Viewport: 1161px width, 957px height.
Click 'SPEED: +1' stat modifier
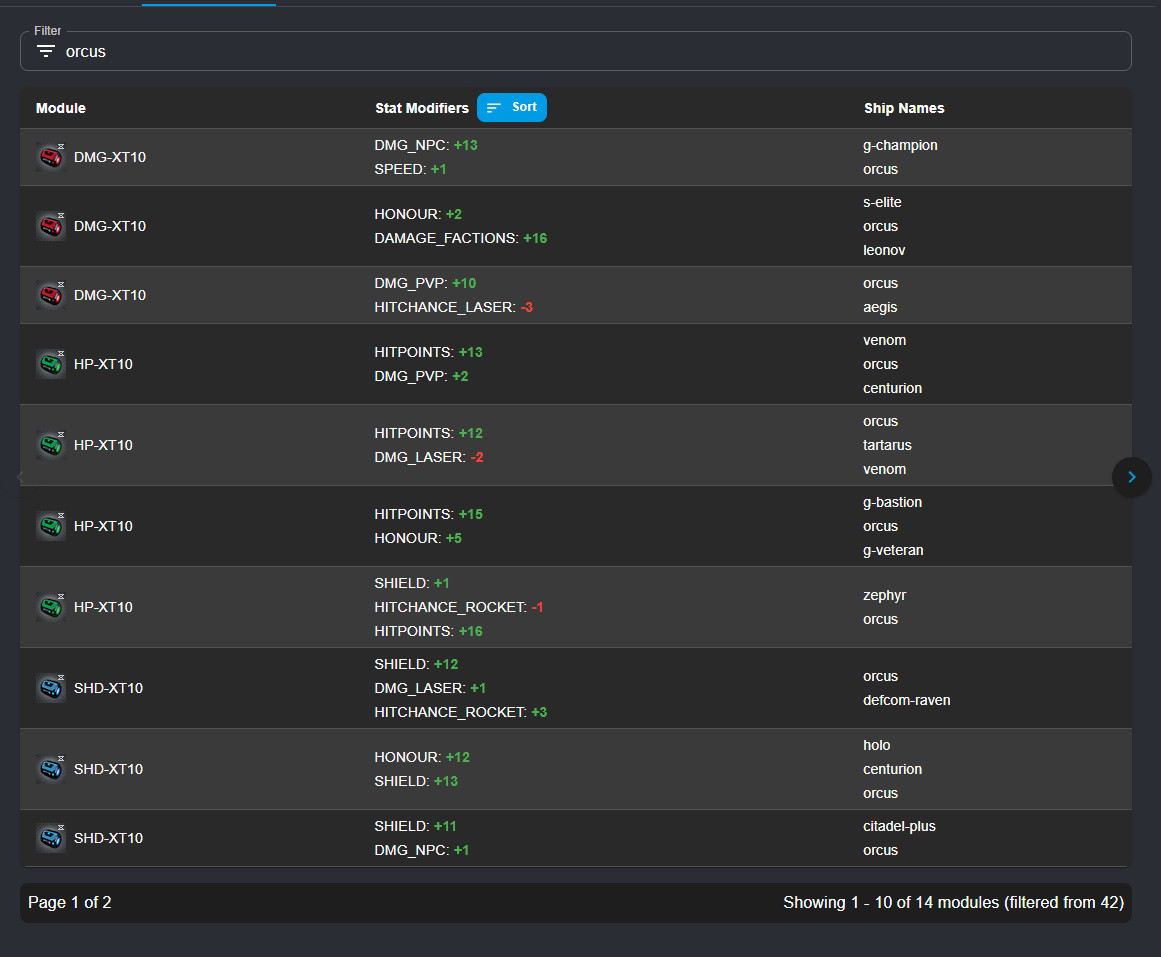coord(410,169)
